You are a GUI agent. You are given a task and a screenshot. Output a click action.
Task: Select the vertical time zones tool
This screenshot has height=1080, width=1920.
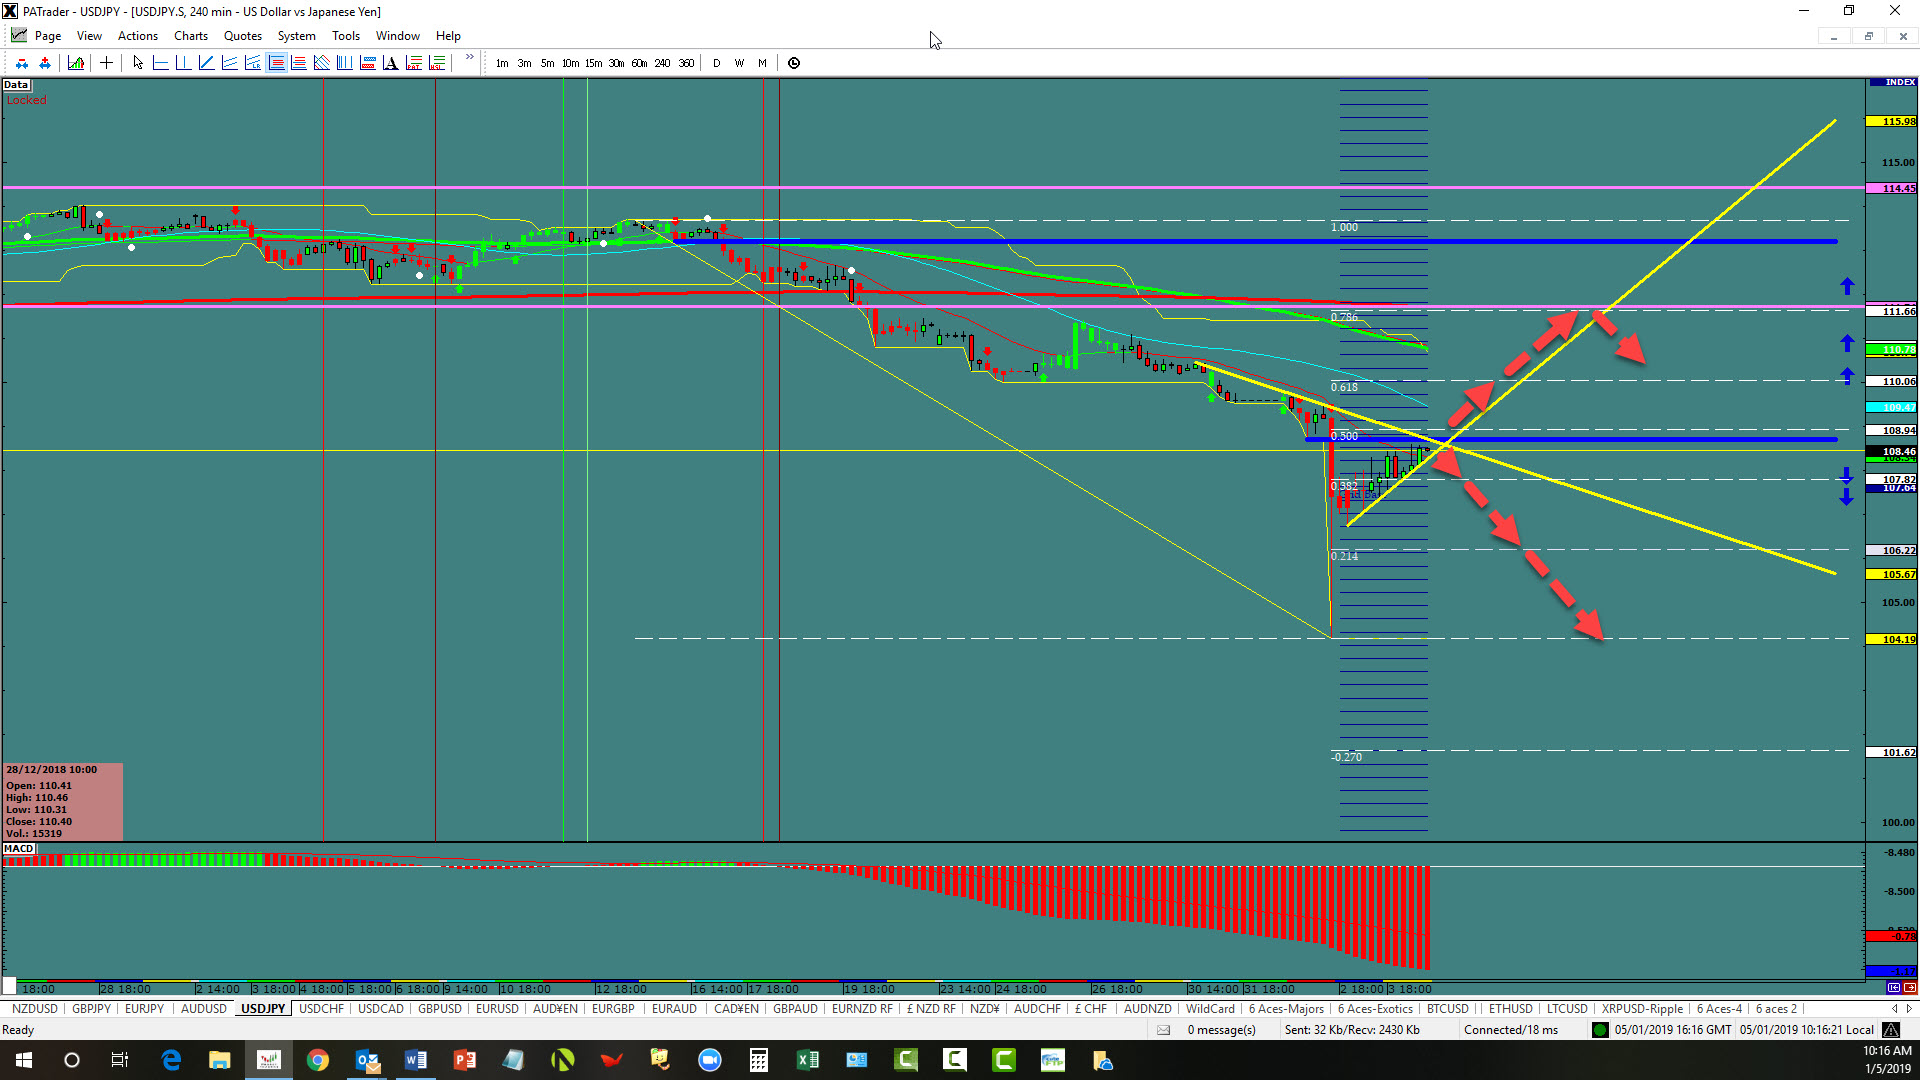click(x=344, y=63)
